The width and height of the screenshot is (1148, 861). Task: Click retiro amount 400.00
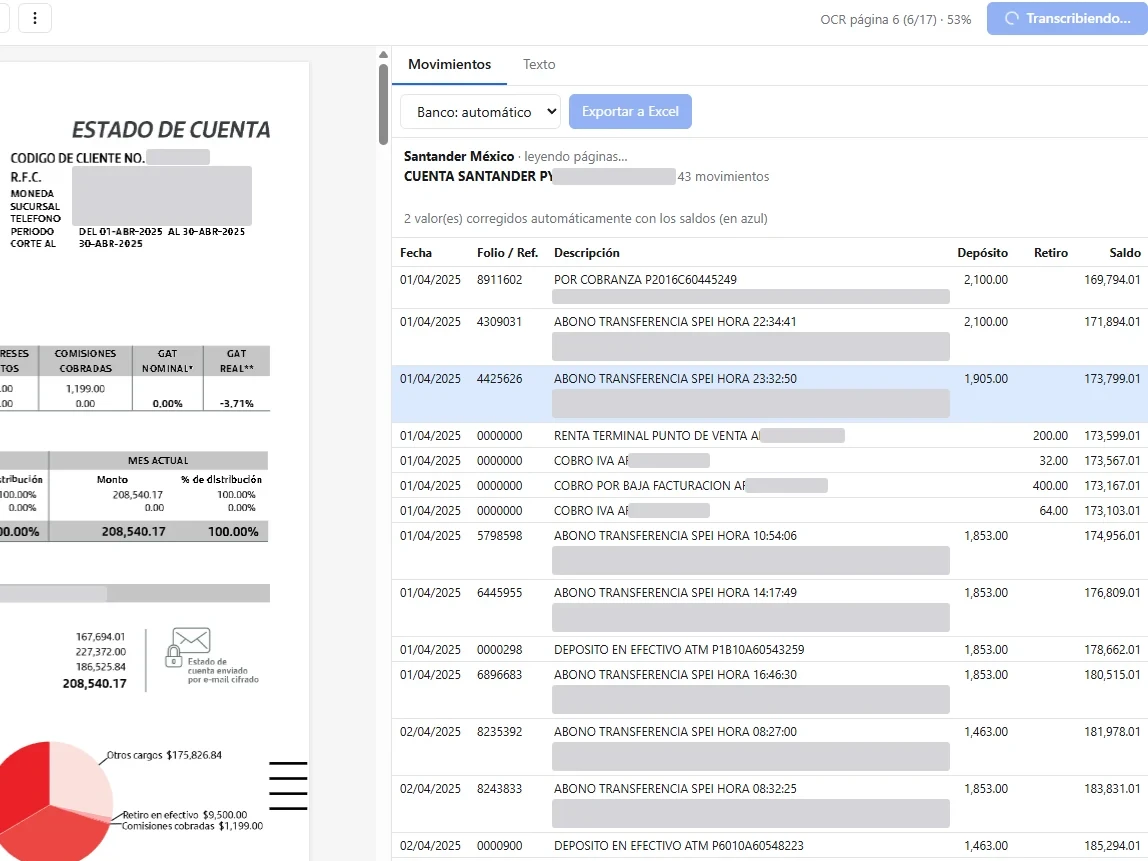pyautogui.click(x=1050, y=485)
